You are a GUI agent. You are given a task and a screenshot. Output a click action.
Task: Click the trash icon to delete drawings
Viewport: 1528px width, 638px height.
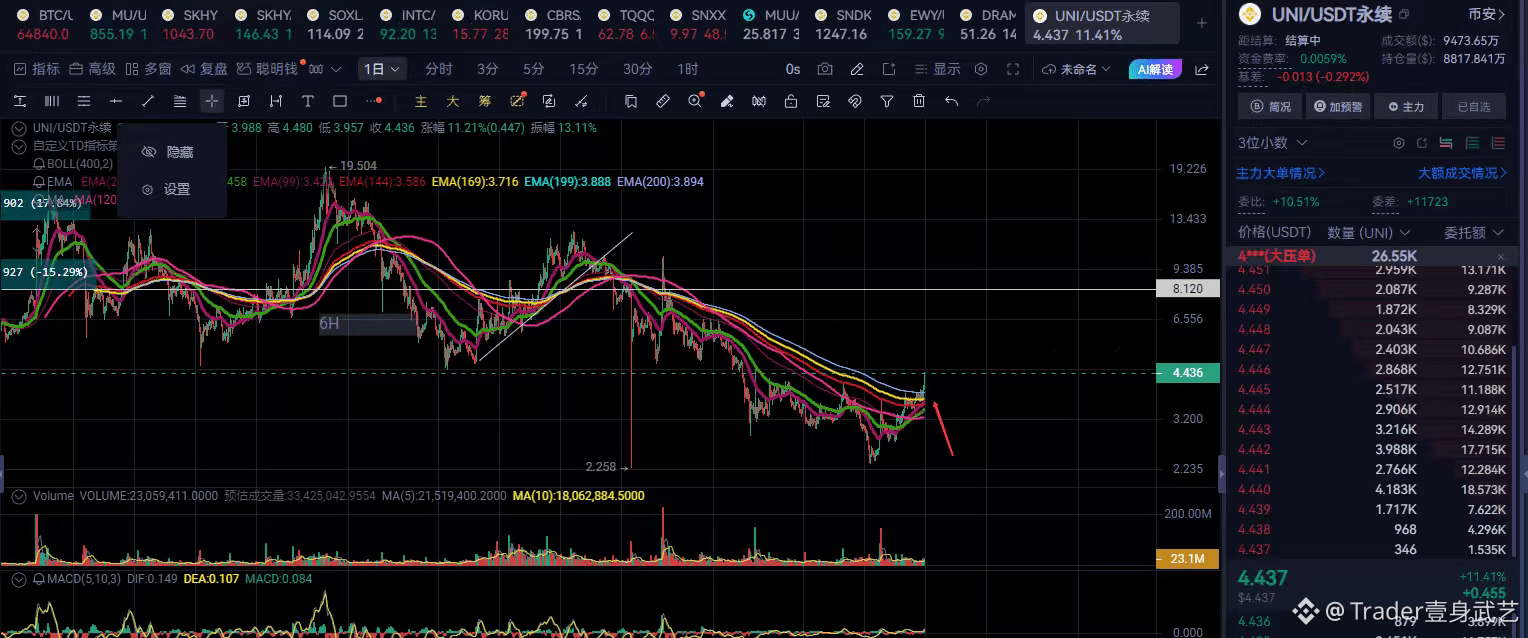pos(919,101)
